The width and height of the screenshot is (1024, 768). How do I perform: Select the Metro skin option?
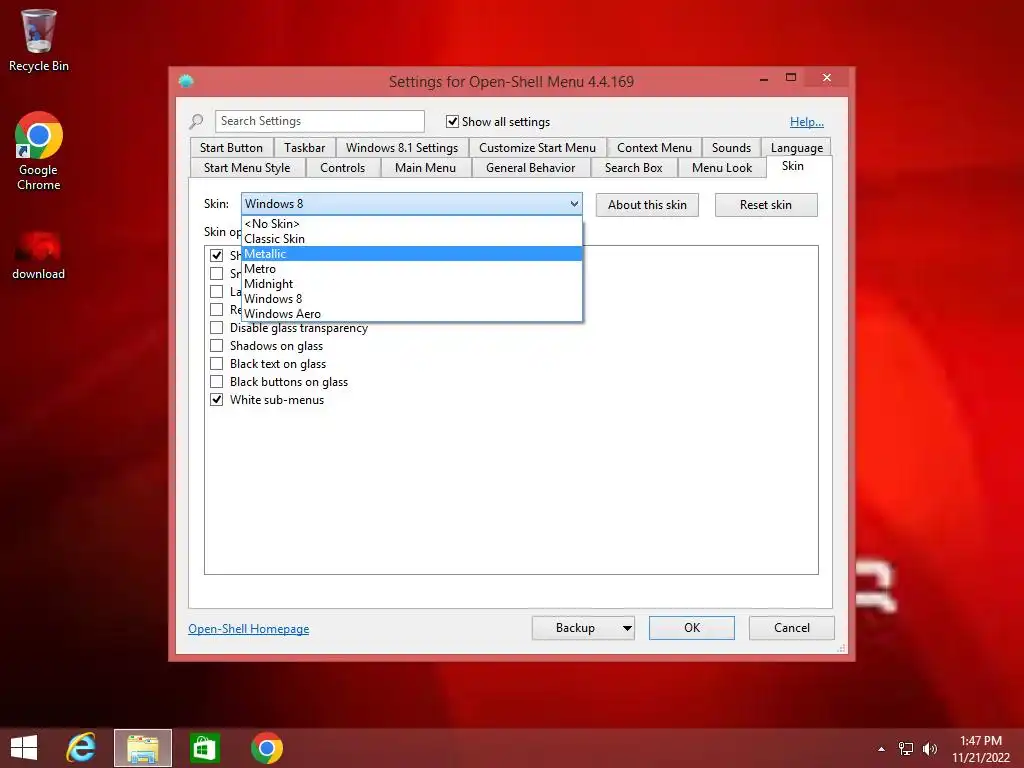click(x=411, y=269)
